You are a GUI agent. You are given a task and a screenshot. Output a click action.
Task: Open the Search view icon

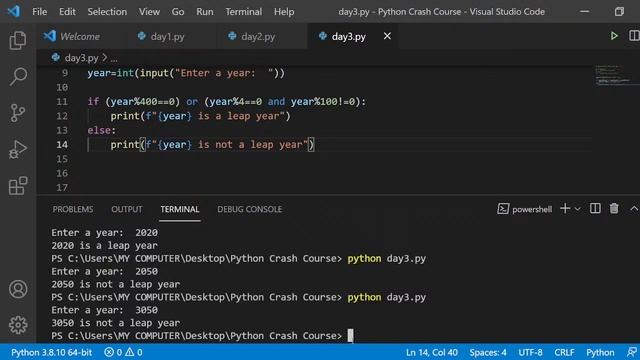18,76
